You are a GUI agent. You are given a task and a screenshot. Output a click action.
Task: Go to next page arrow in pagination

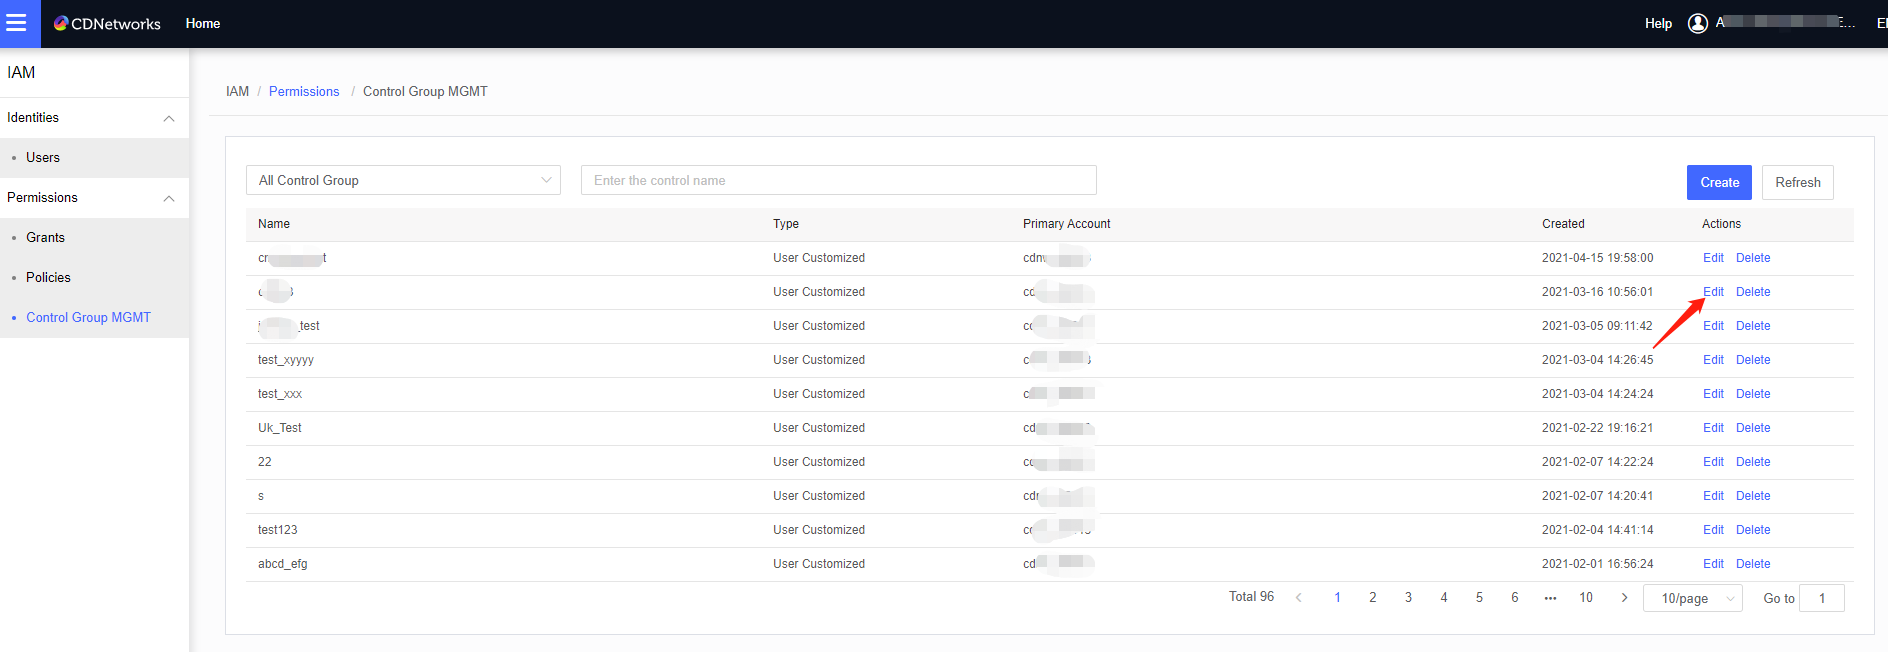coord(1624,598)
